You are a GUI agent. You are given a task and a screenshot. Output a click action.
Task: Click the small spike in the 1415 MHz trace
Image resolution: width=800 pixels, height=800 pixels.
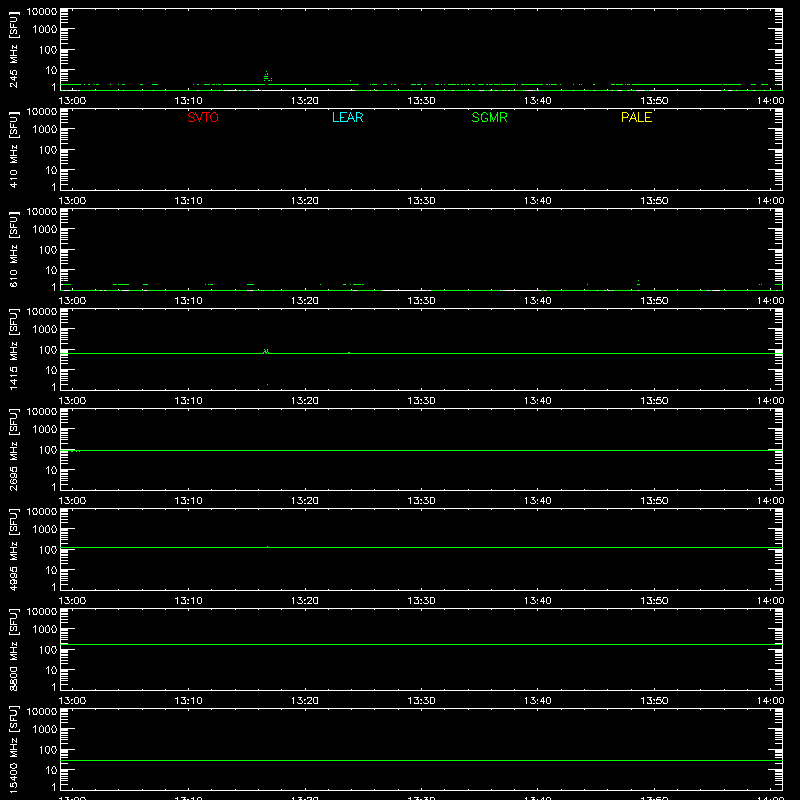point(266,351)
